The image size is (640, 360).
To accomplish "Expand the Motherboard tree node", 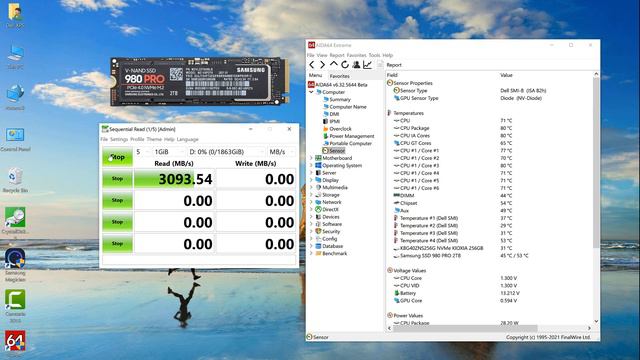I will [311, 158].
